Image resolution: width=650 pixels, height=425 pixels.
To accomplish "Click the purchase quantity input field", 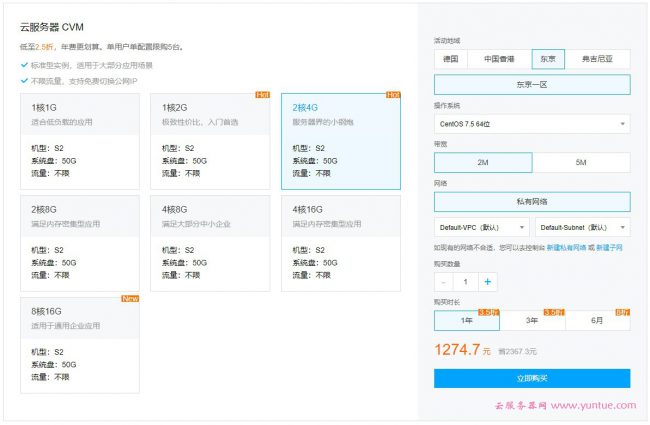I will point(465,282).
